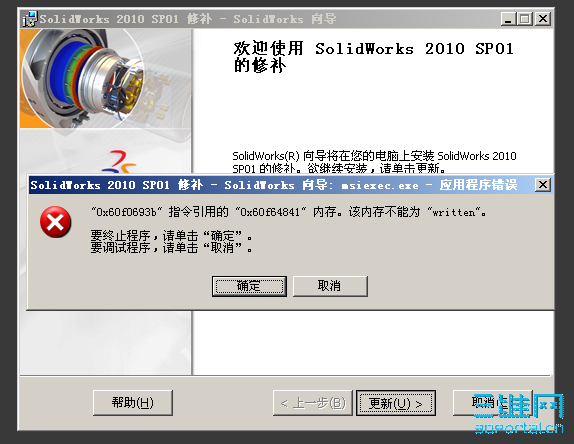Click the 3dportal.cn watermark link

click(x=519, y=428)
